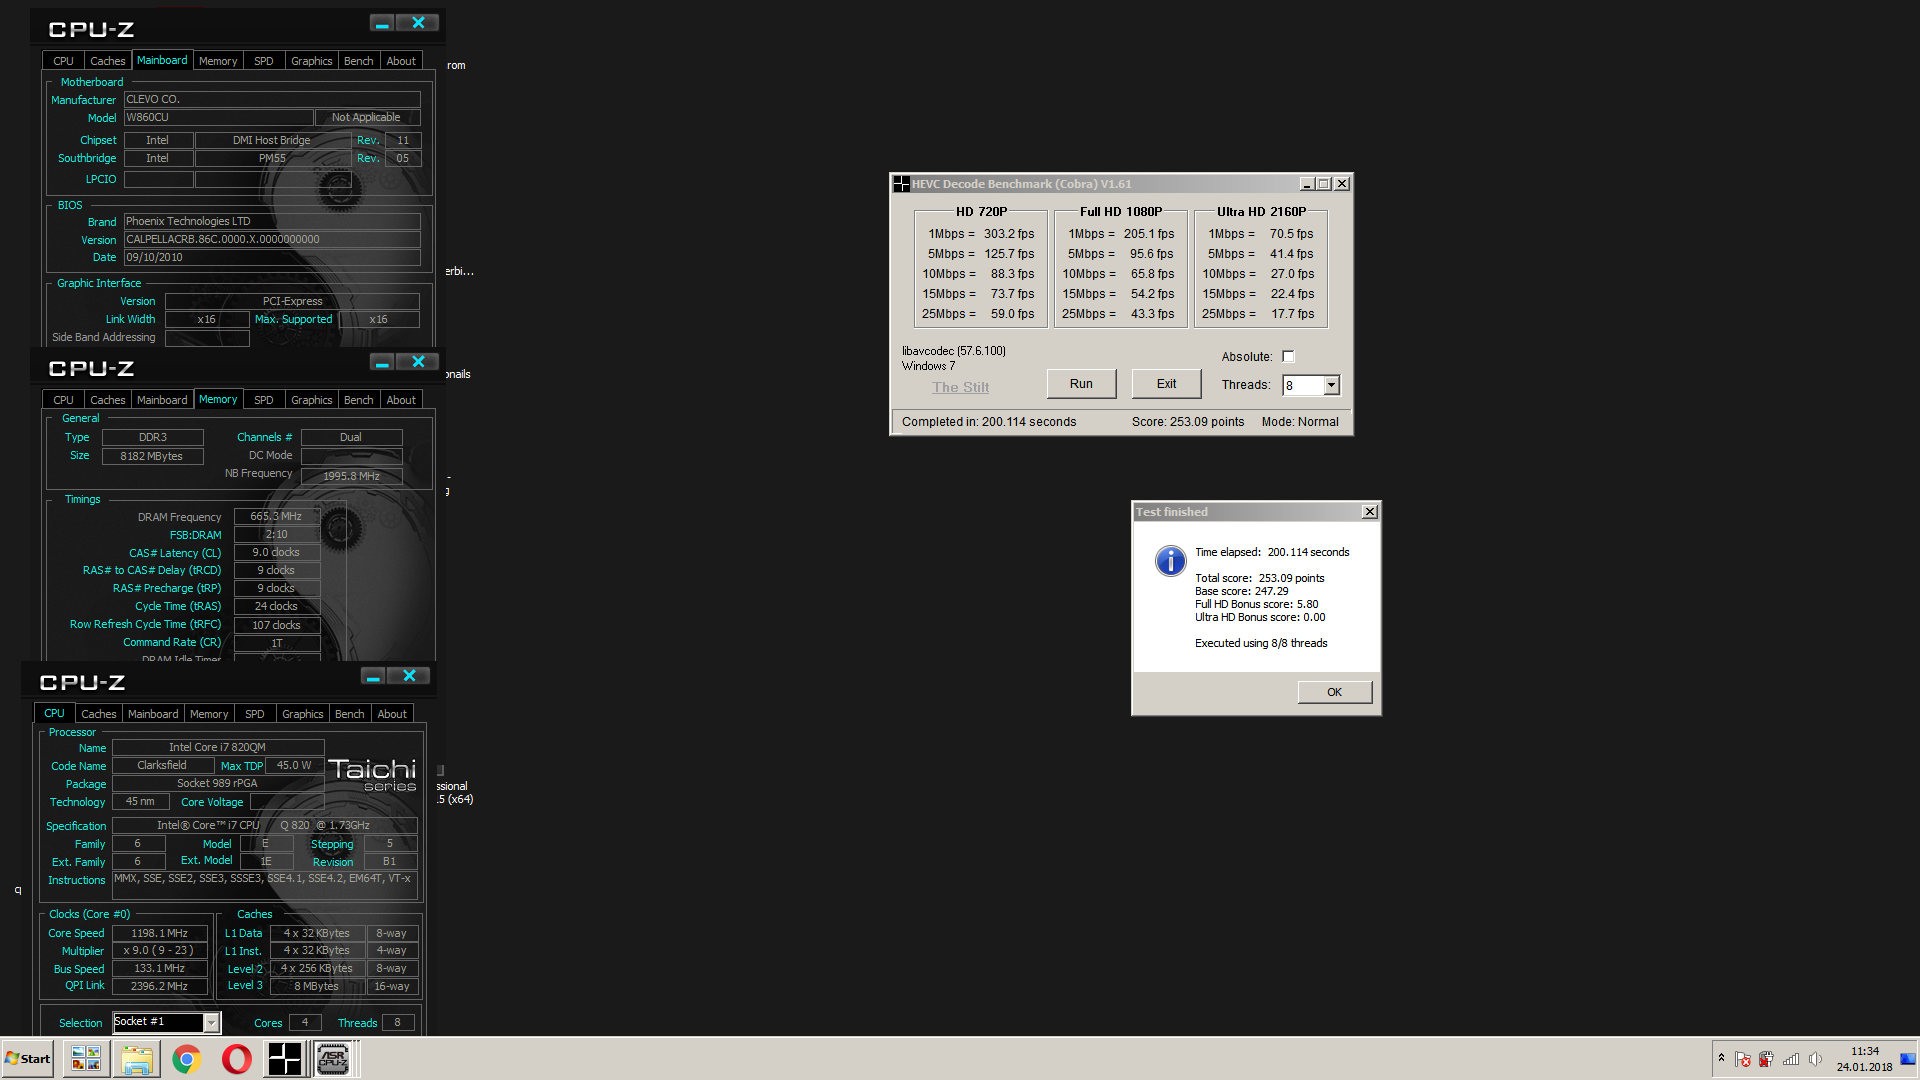Minimize the HEVC Decode Benchmark window
The image size is (1920, 1080).
(x=1307, y=184)
